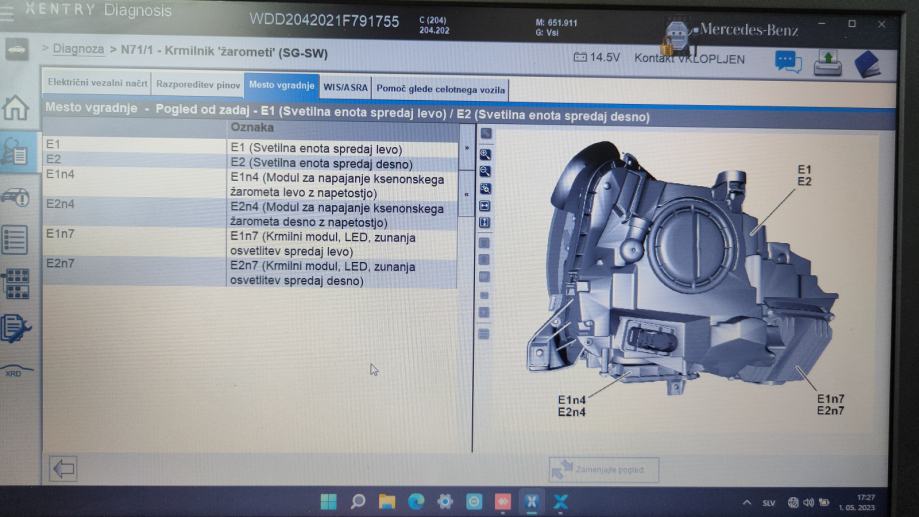Click the upper table splitter arrow
Screen dimensions: 919x517
(x=467, y=148)
